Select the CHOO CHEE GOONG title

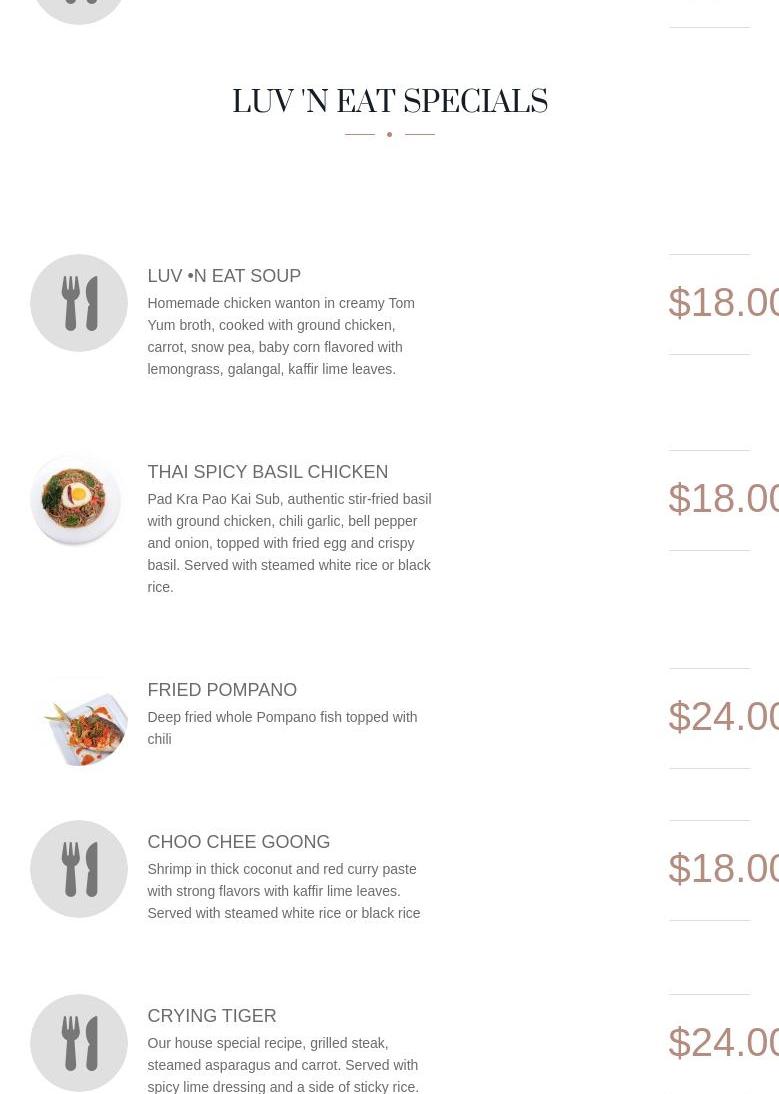click(x=239, y=841)
